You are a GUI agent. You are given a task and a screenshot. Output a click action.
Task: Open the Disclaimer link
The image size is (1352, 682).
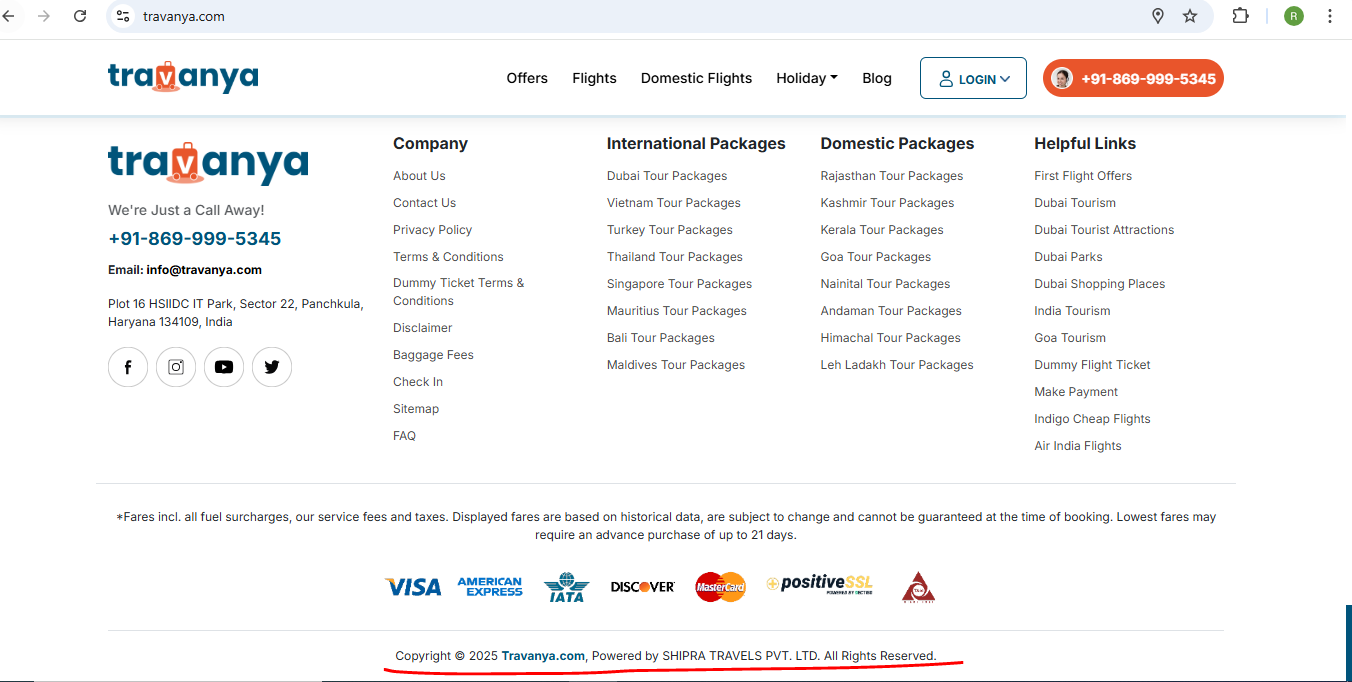click(x=422, y=328)
